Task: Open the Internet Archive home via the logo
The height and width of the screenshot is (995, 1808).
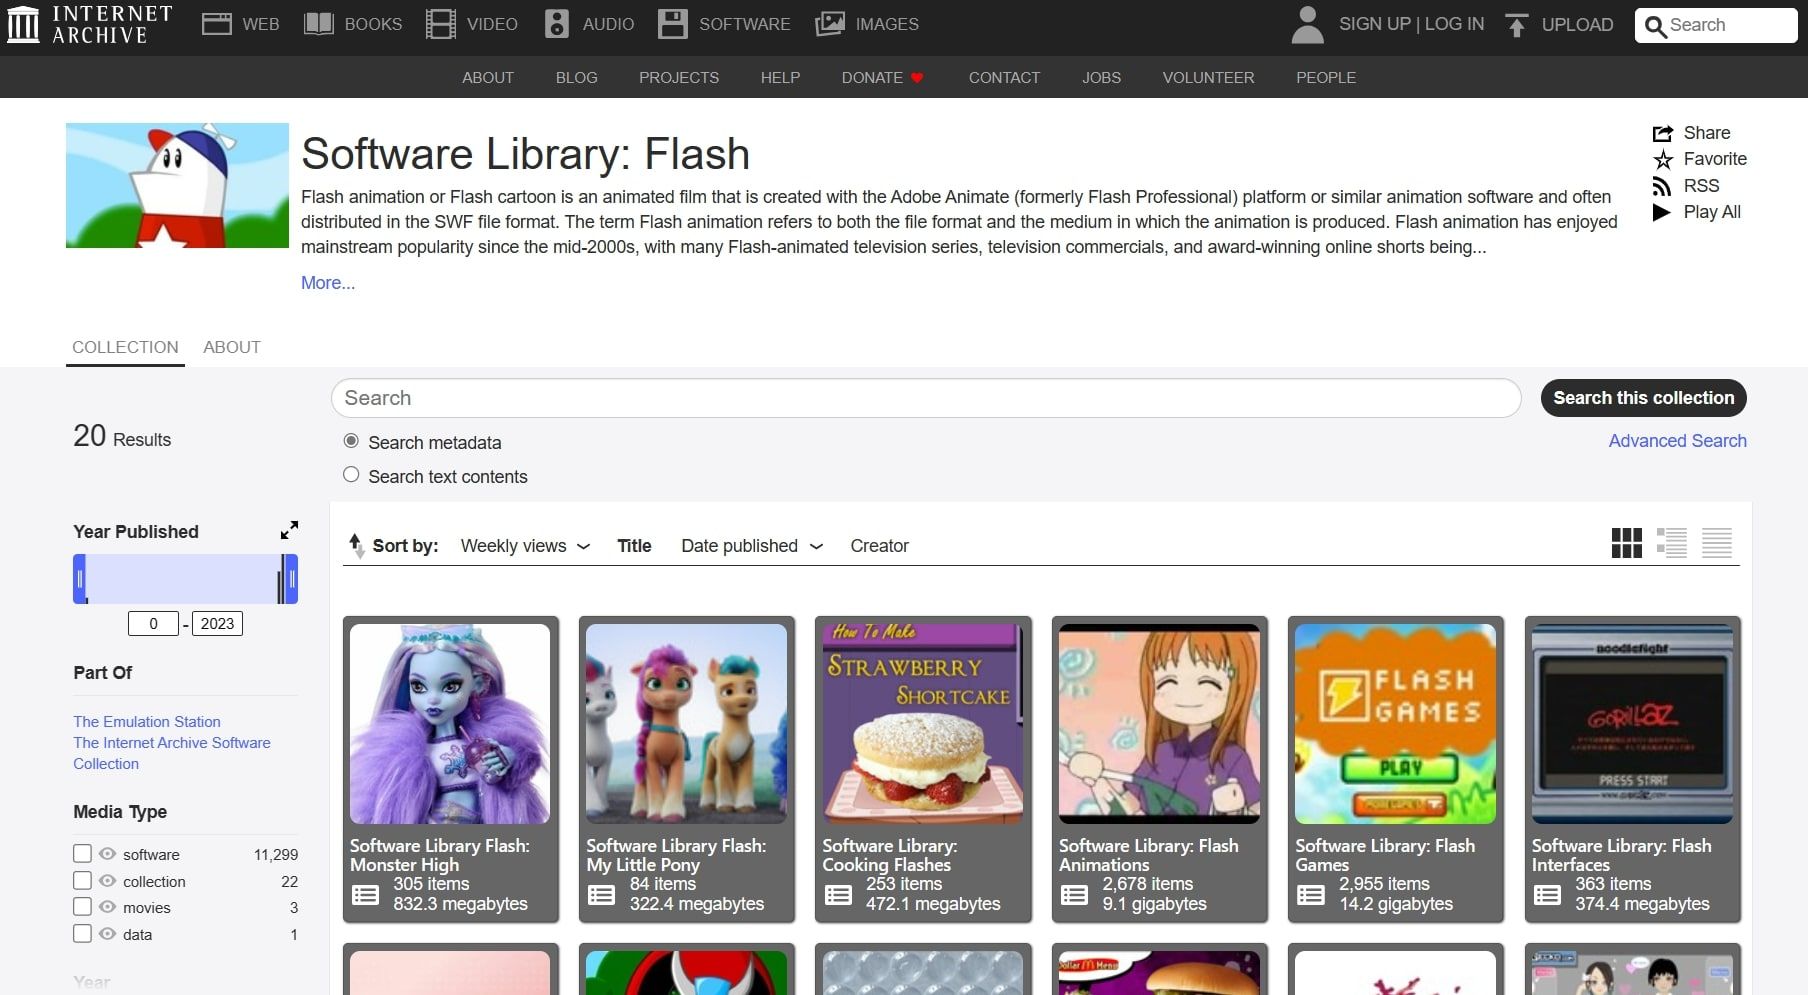Action: 87,23
